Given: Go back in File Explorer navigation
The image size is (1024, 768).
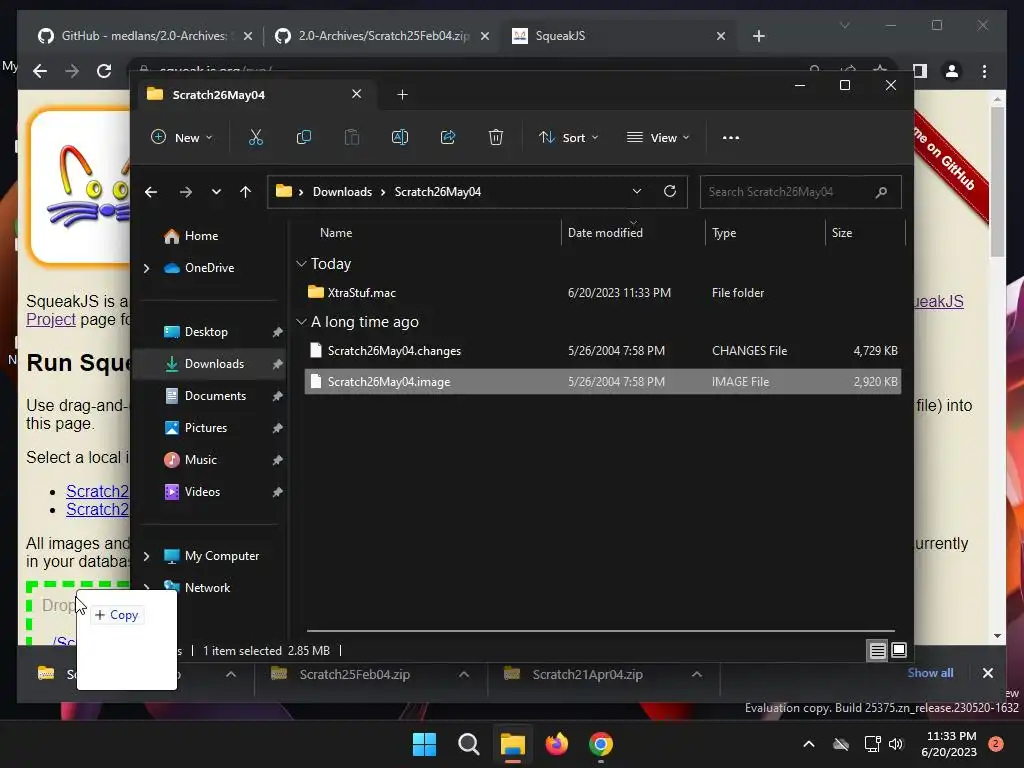Looking at the screenshot, I should [x=151, y=192].
